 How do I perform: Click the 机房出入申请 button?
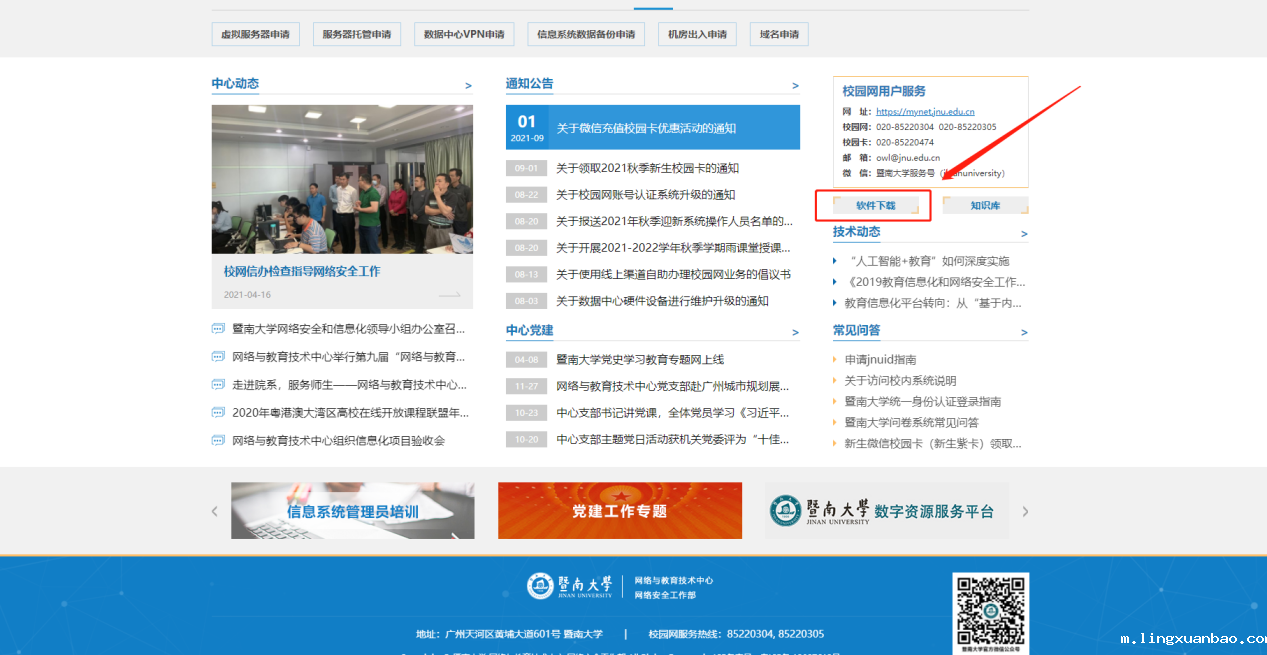click(697, 34)
